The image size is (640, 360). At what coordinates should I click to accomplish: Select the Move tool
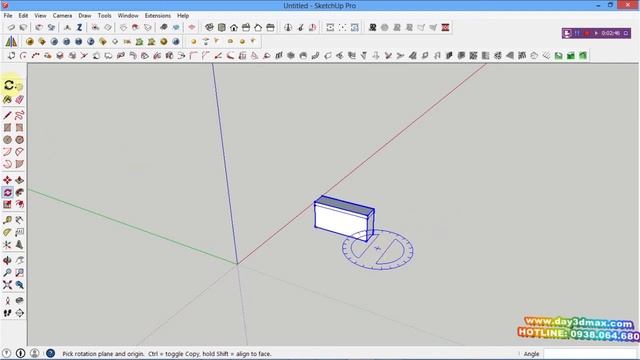coord(7,180)
